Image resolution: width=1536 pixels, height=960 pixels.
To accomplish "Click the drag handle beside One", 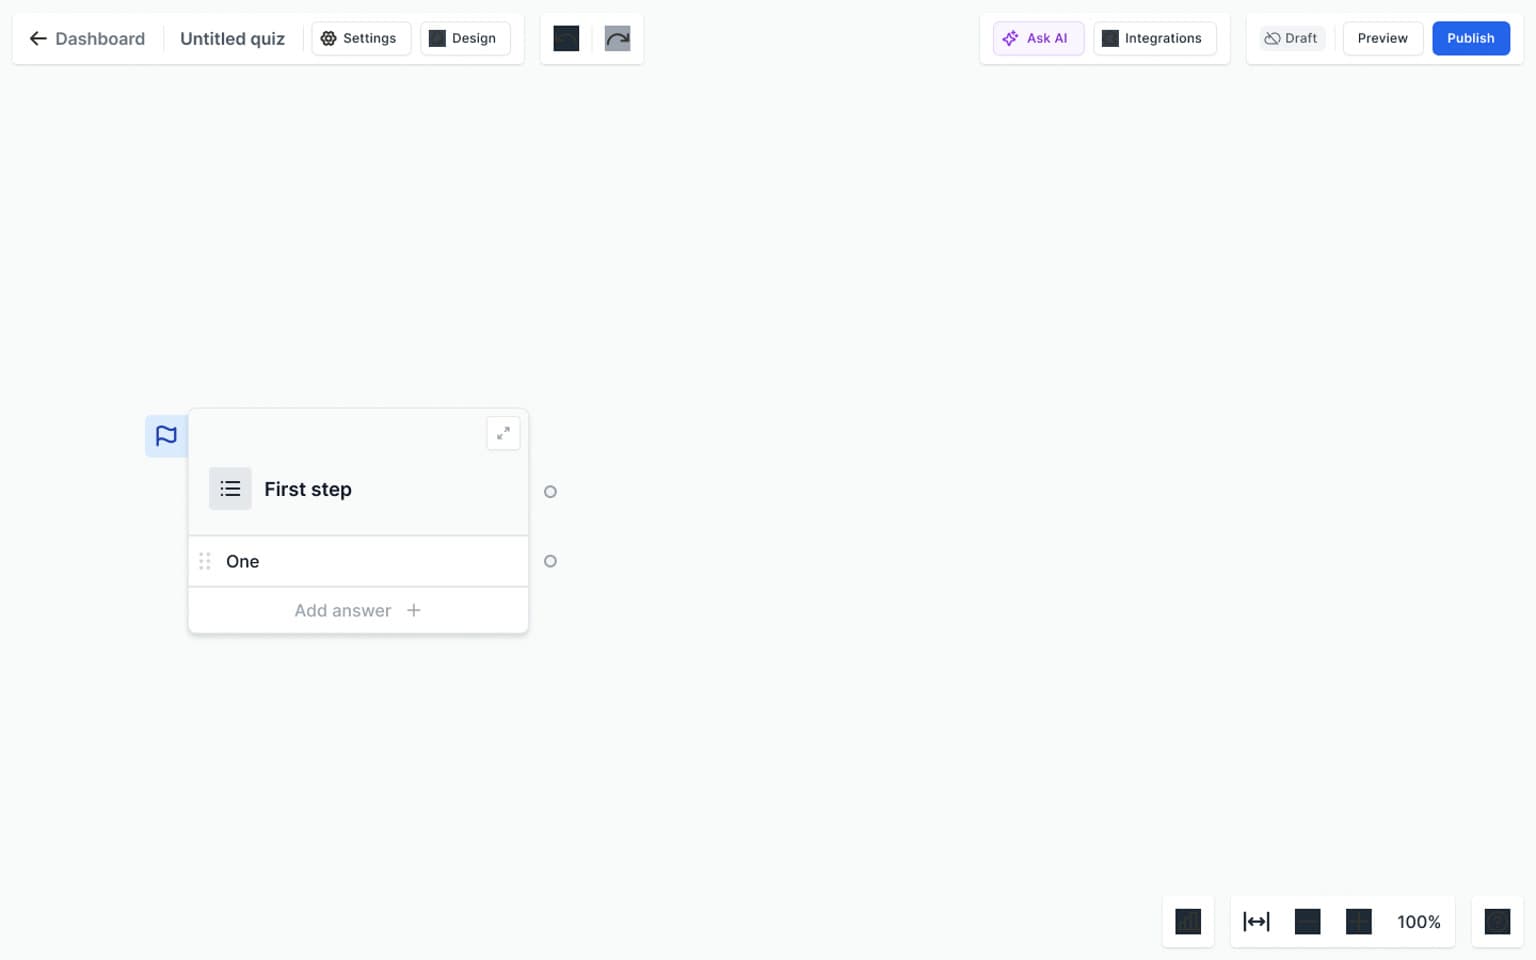I will click(205, 561).
